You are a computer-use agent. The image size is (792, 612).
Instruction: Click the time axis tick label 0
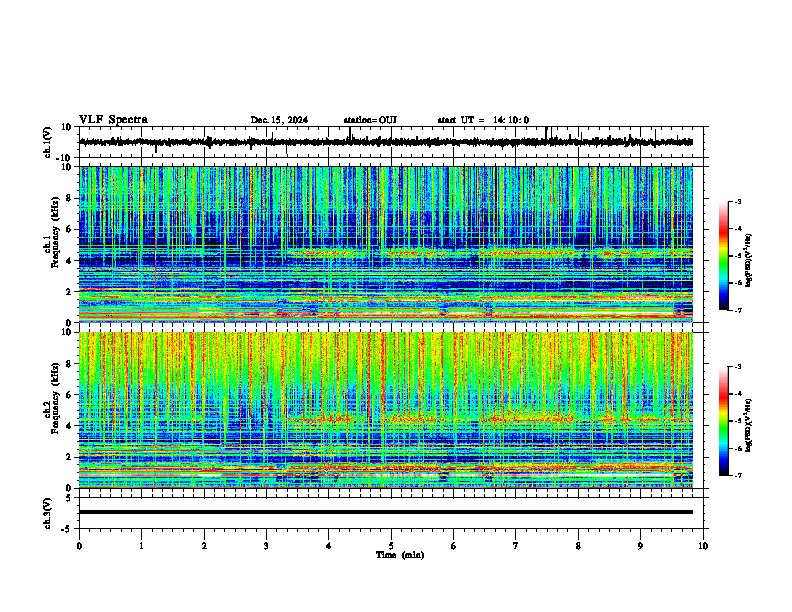tap(79, 546)
